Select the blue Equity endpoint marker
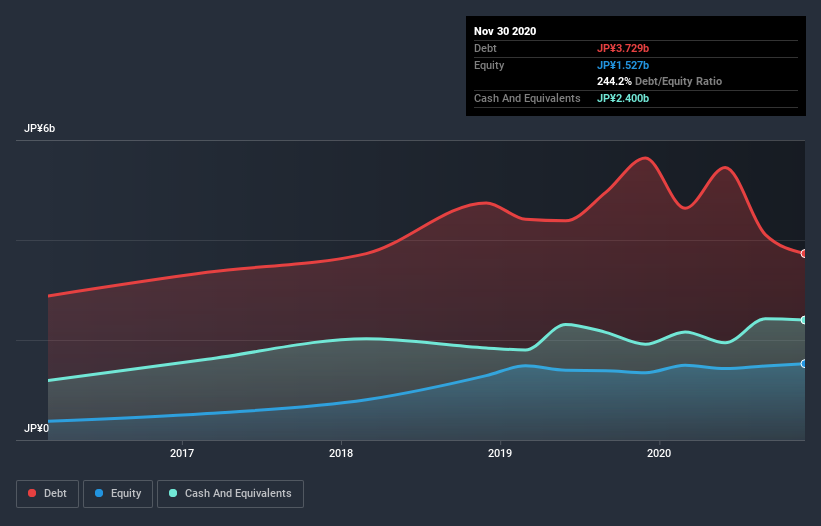Viewport: 821px width, 526px height. tap(804, 364)
